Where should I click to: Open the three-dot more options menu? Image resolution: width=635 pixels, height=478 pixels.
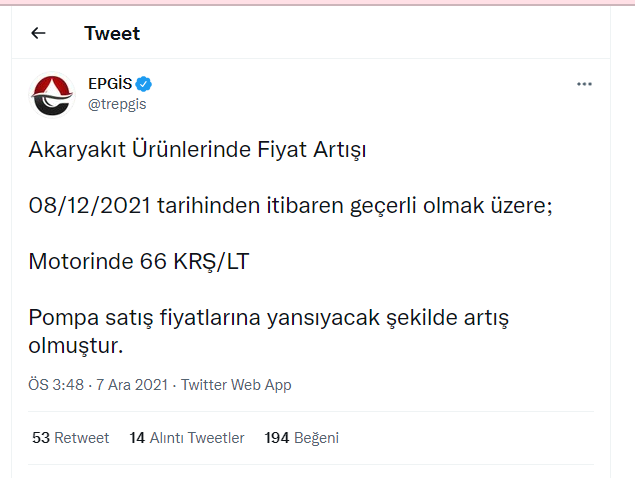click(585, 84)
